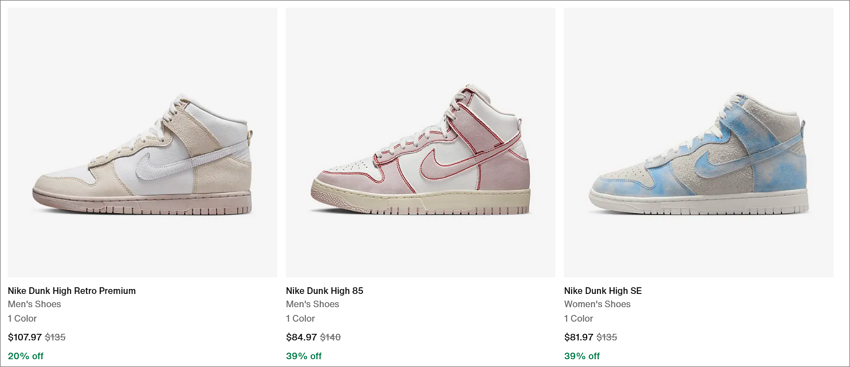The width and height of the screenshot is (850, 367).
Task: Open the beige Nike Dunk High Retro Premium image
Action: [142, 142]
